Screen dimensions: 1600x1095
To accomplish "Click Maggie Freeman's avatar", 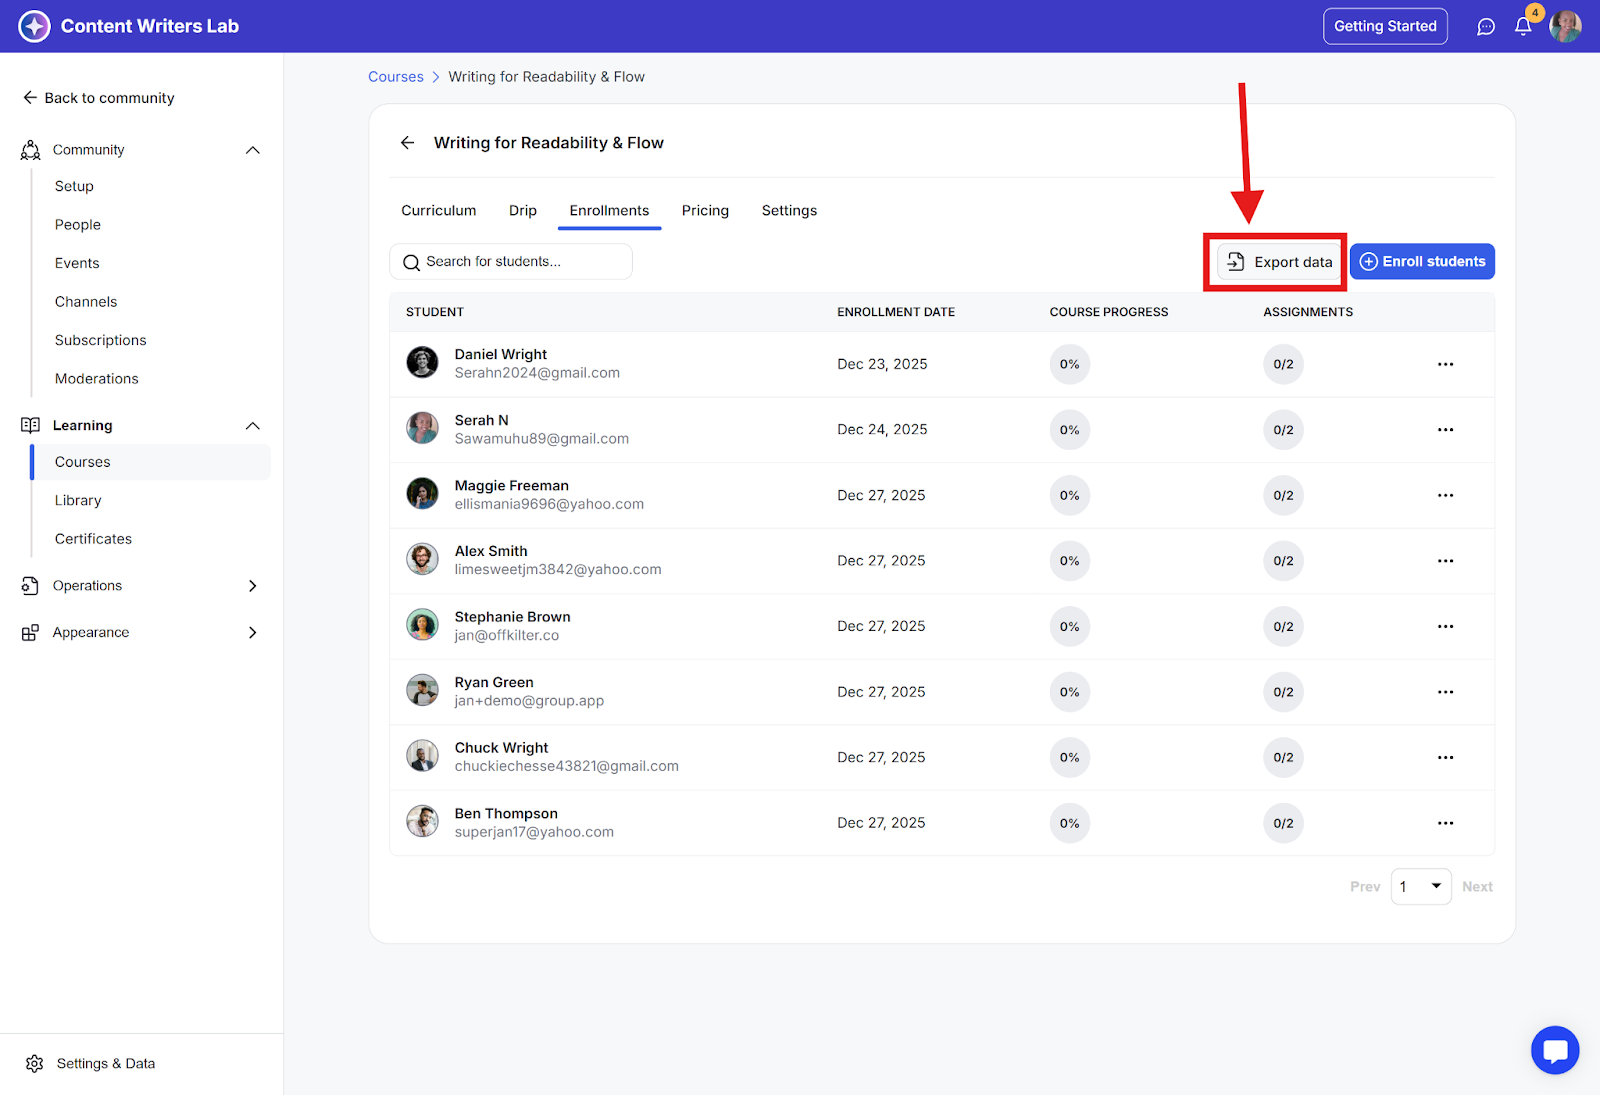I will point(422,493).
